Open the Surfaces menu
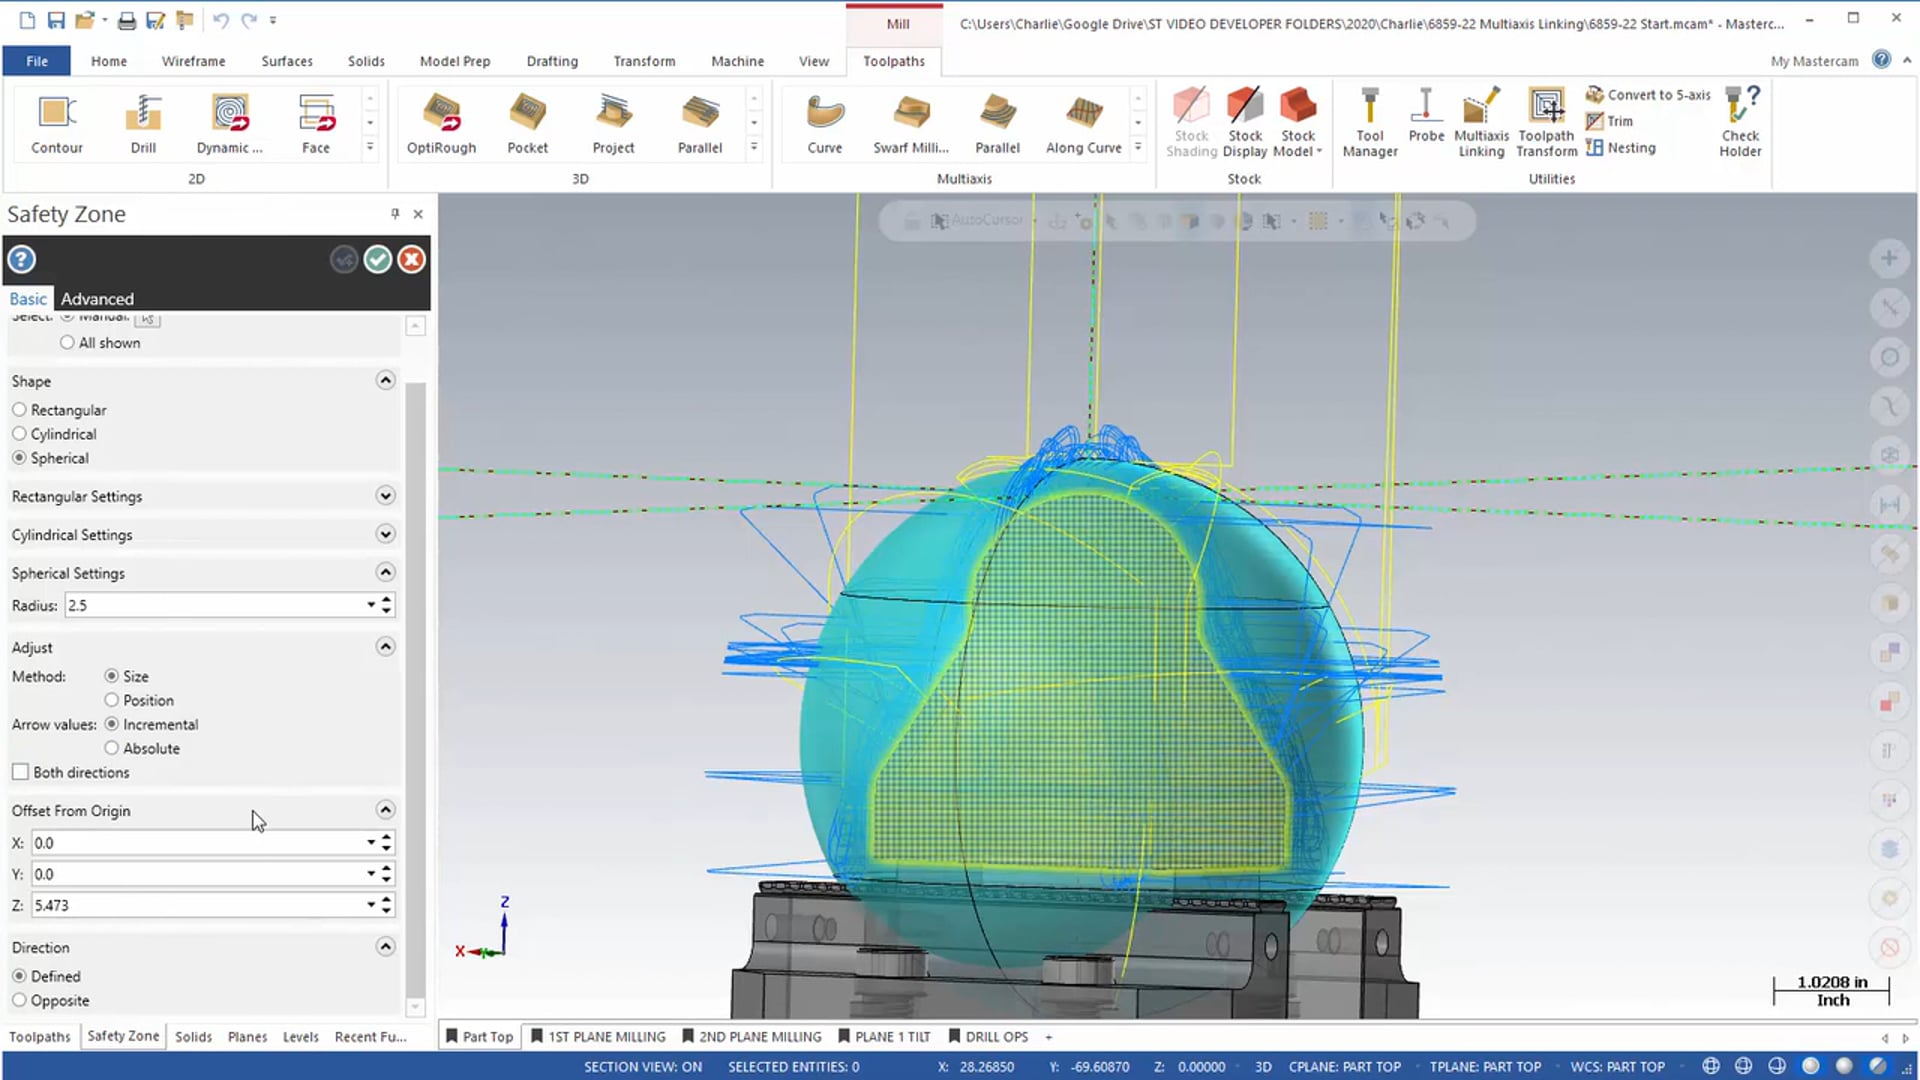This screenshot has width=1920, height=1080. [286, 61]
